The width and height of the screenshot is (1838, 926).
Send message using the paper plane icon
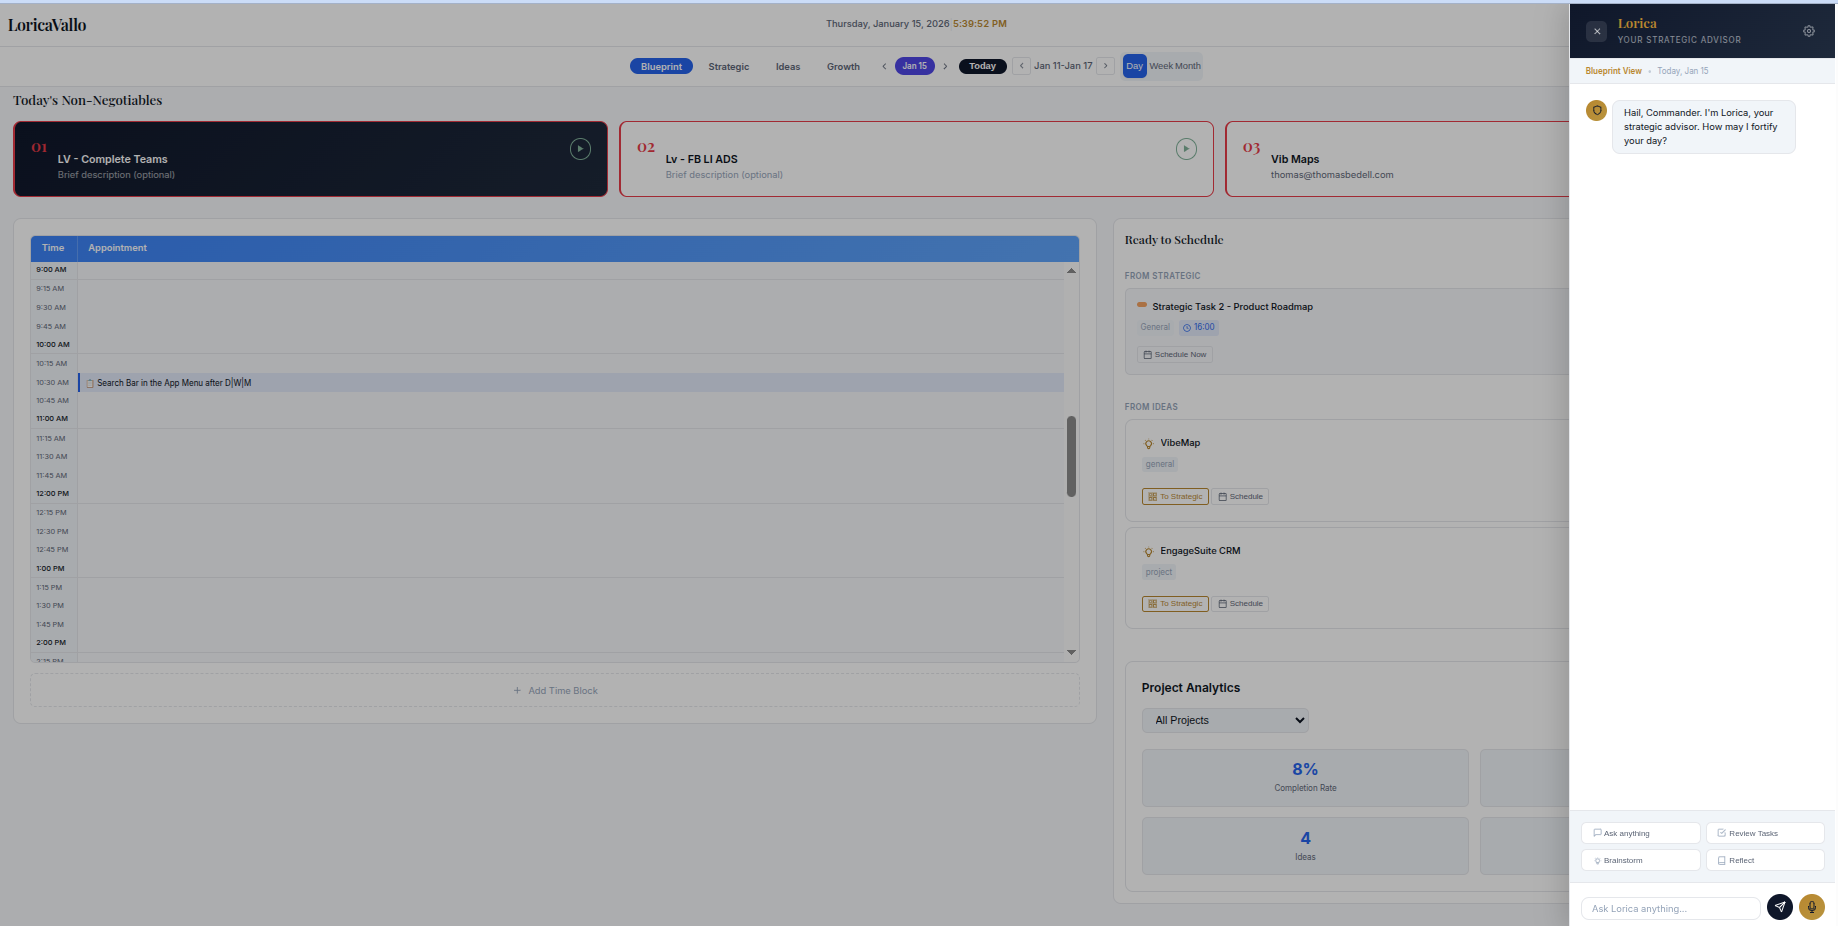1780,907
